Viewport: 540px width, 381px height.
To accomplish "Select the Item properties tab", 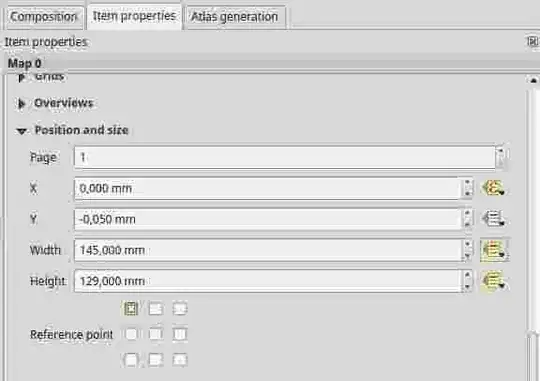I will pyautogui.click(x=134, y=16).
